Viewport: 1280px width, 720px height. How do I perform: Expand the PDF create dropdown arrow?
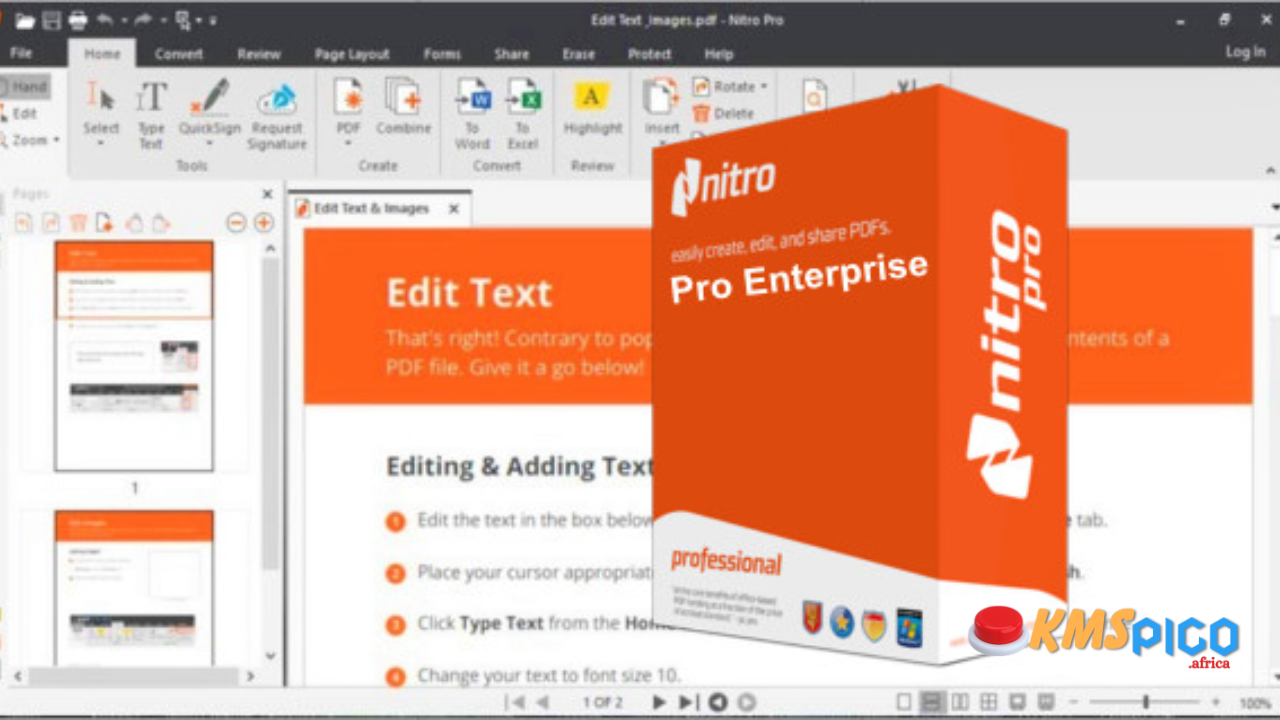point(348,144)
